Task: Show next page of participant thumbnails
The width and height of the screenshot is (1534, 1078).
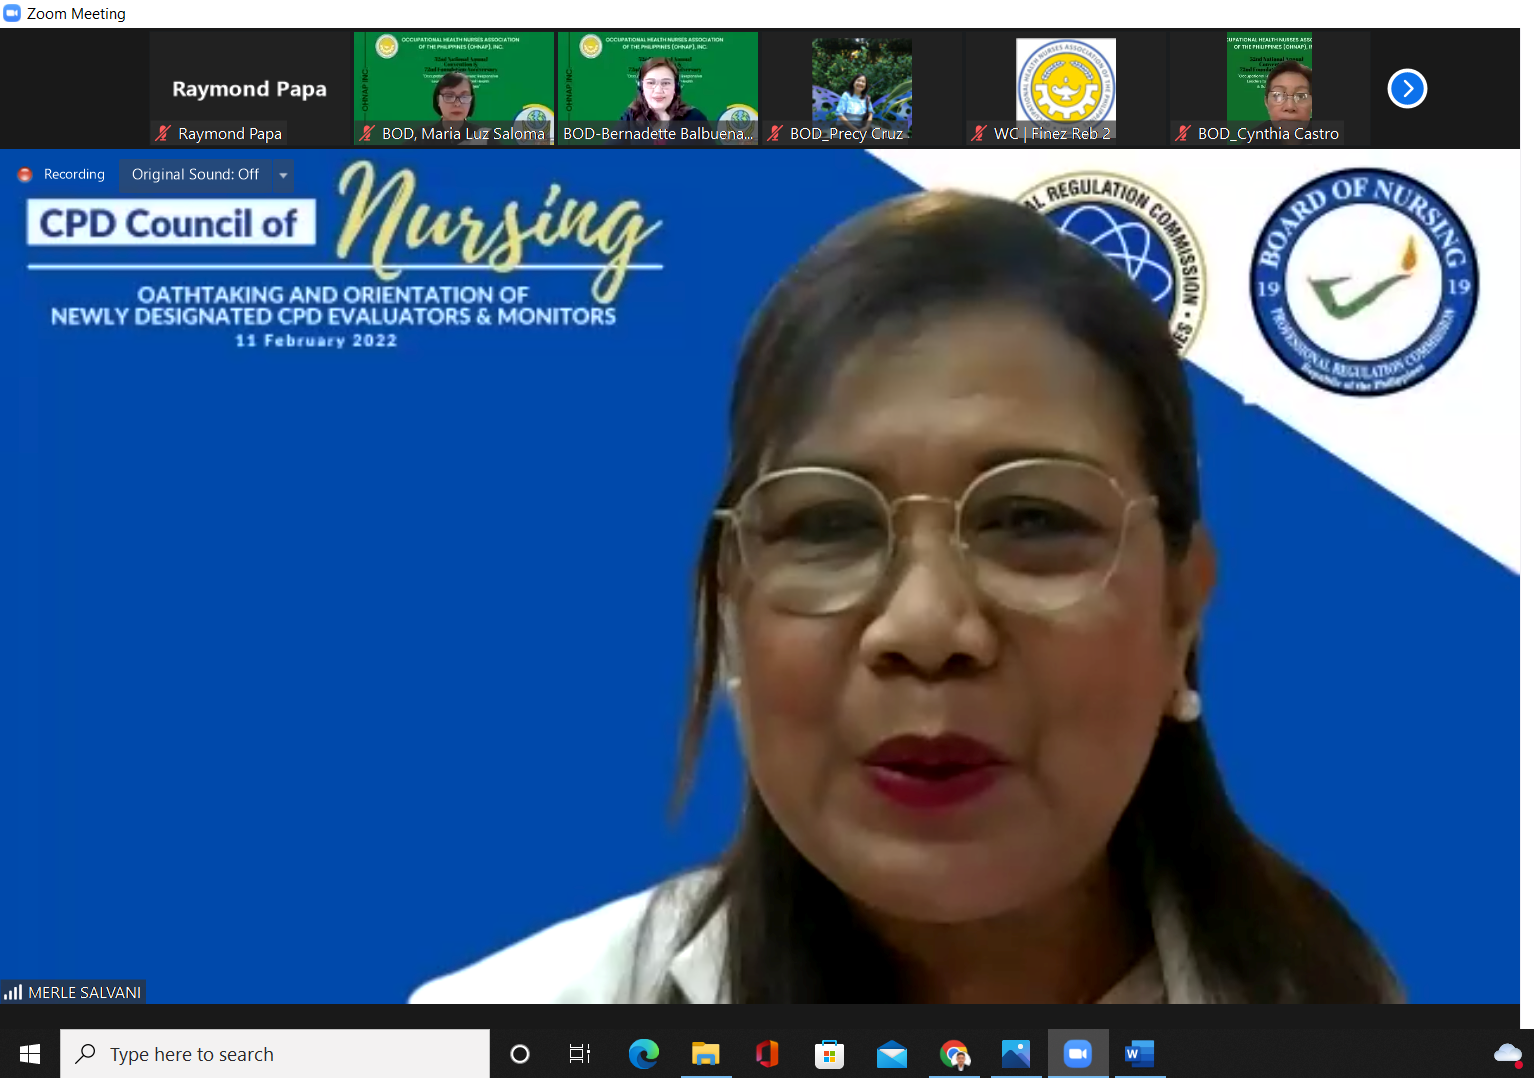Action: [1407, 89]
